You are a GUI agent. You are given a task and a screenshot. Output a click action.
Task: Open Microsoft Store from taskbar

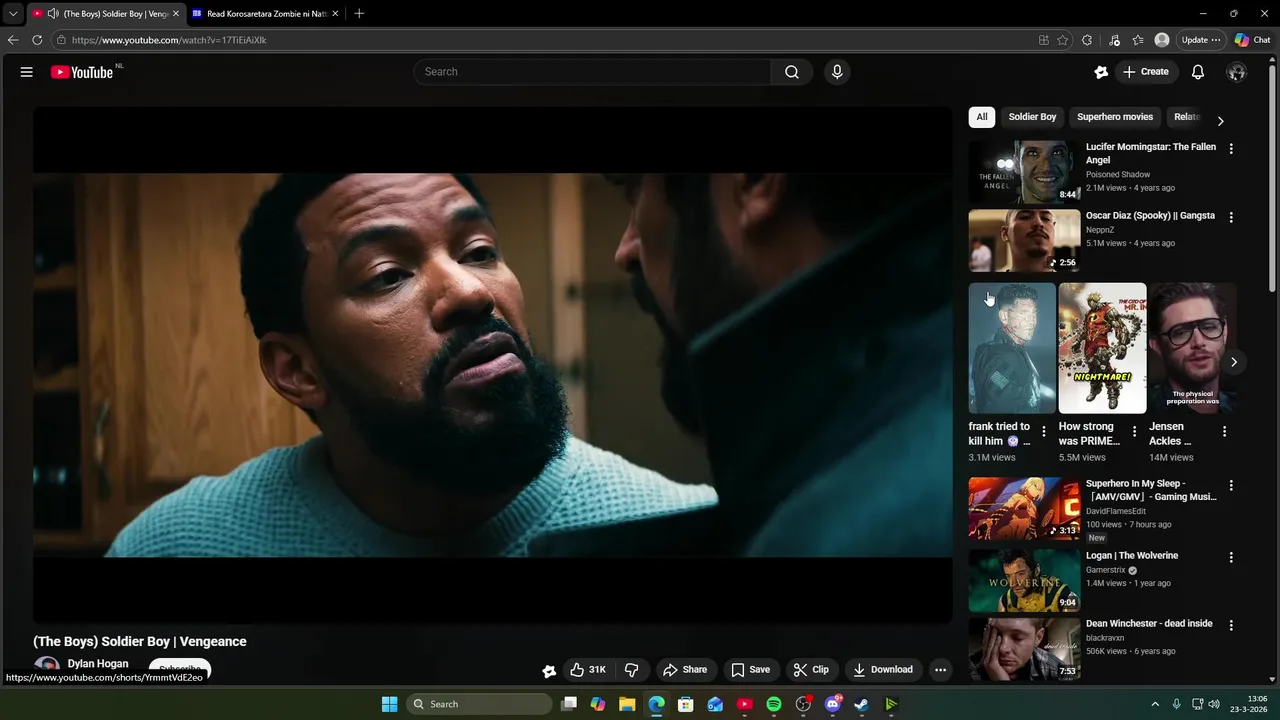point(686,704)
